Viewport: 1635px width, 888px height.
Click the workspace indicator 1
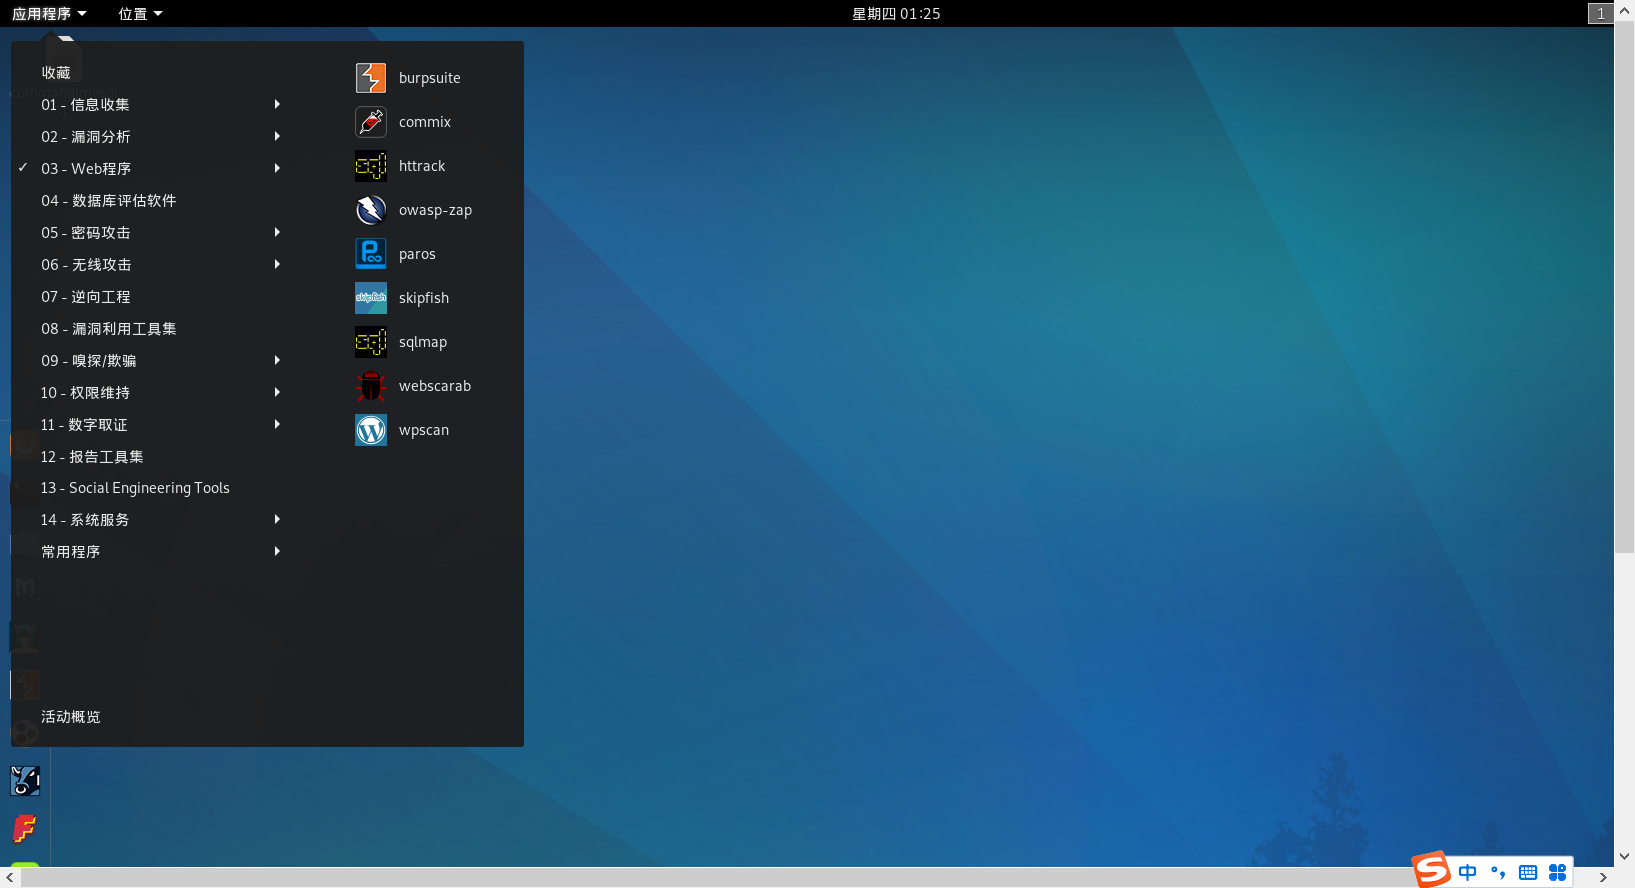[x=1600, y=13]
